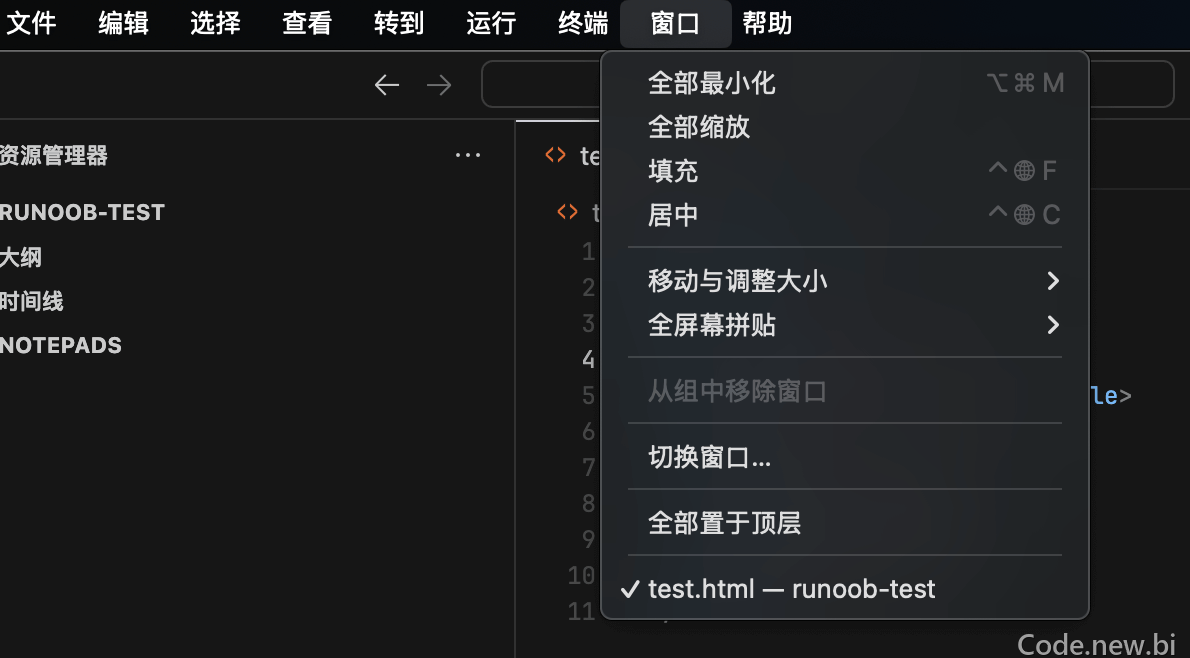Choose 全部缩放 menu entry
This screenshot has height=658, width=1190.
point(845,127)
